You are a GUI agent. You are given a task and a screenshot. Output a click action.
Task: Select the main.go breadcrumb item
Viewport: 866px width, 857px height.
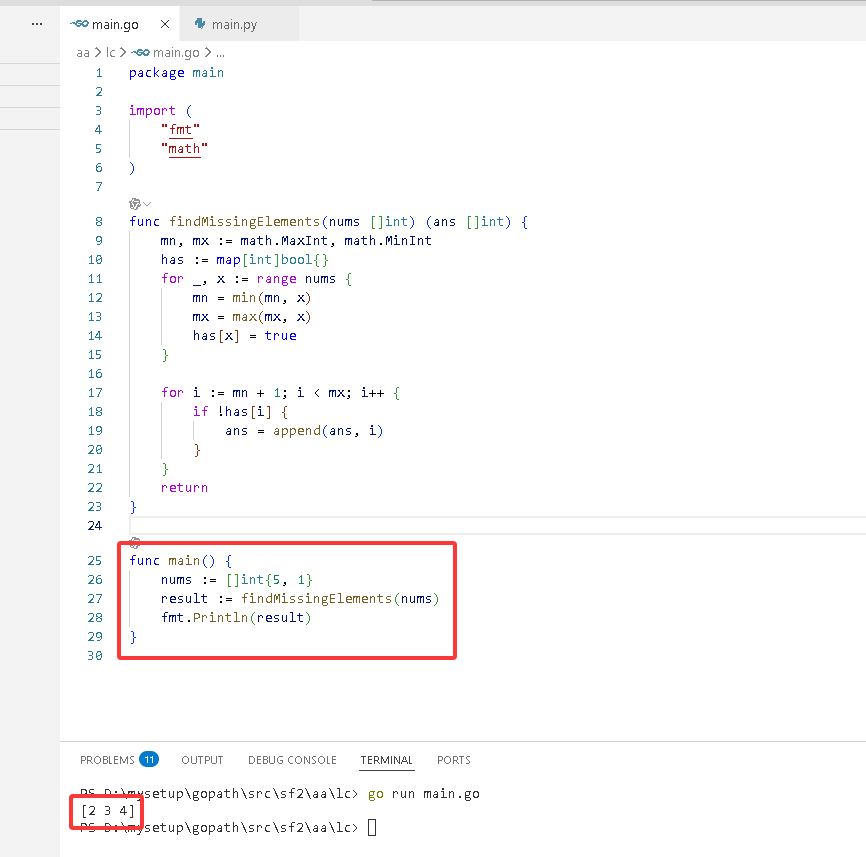tap(176, 52)
